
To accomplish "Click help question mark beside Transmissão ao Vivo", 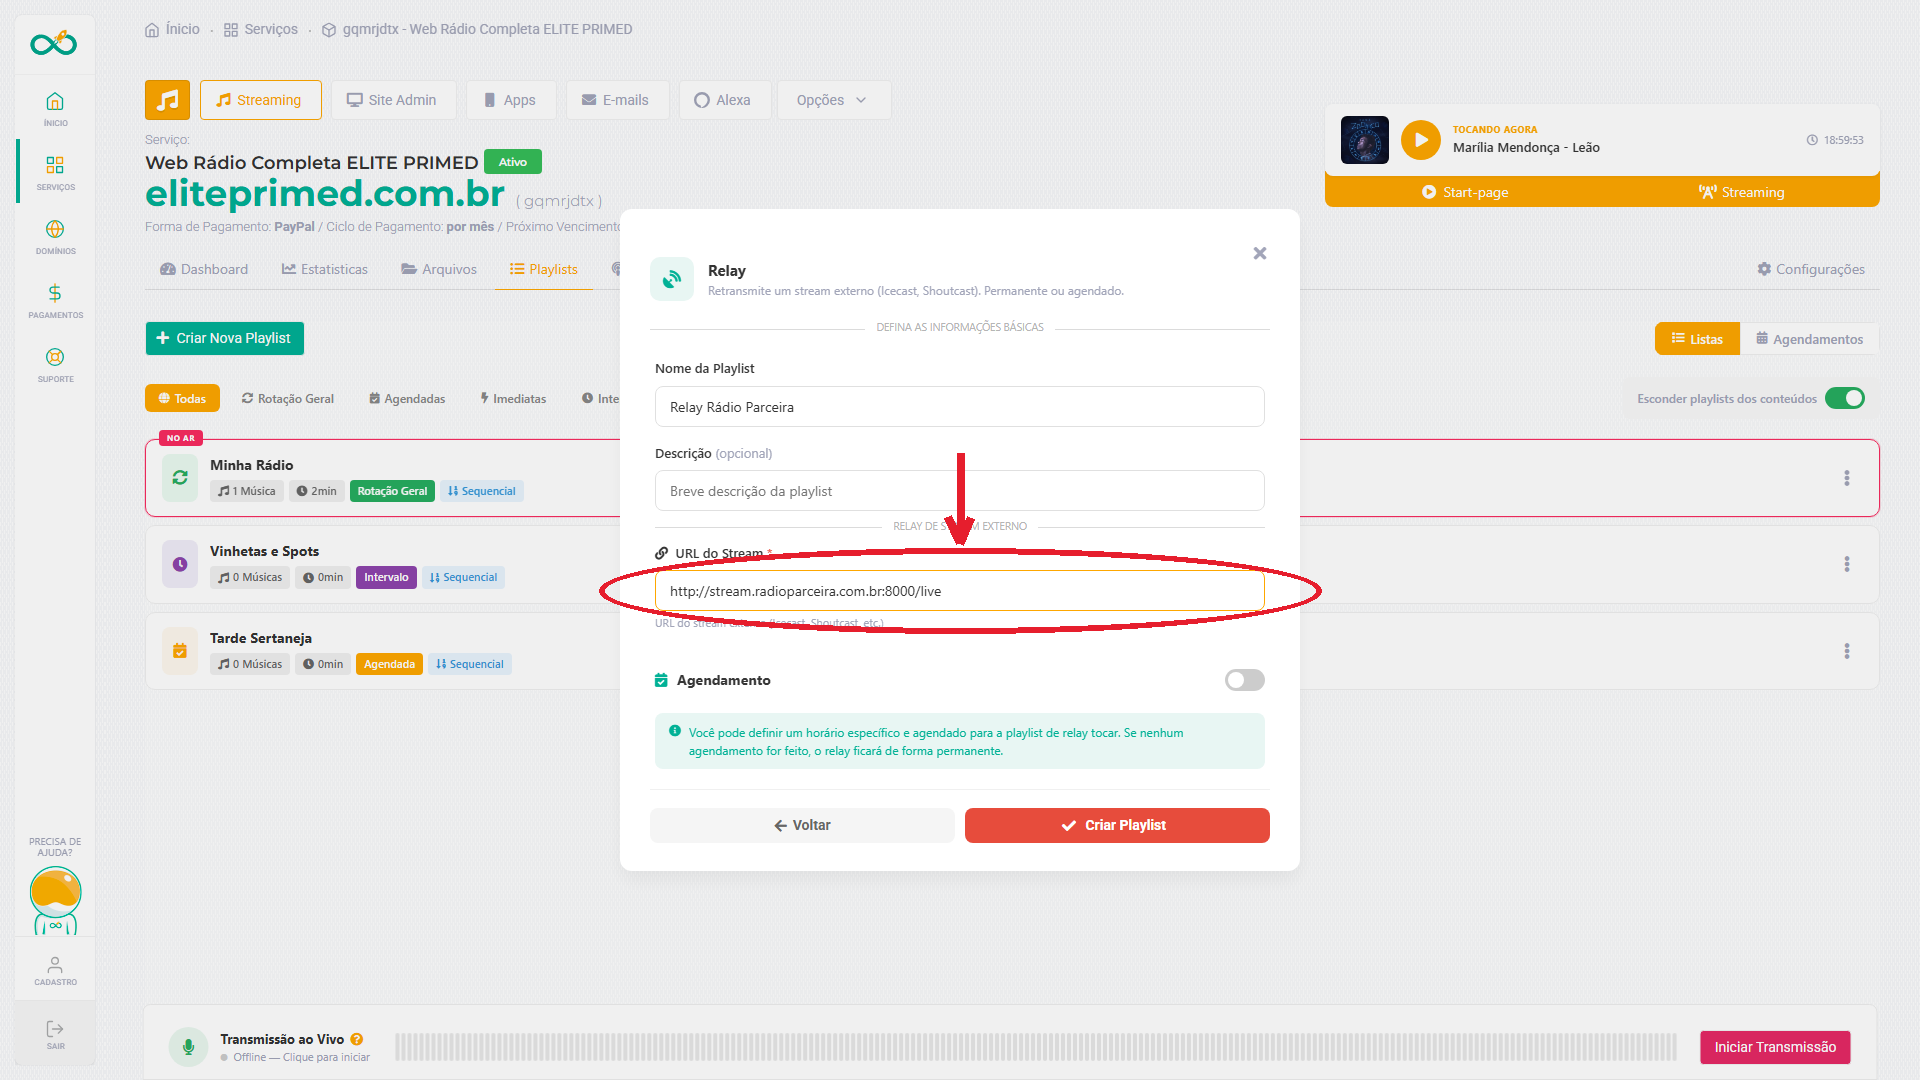I will click(357, 1039).
